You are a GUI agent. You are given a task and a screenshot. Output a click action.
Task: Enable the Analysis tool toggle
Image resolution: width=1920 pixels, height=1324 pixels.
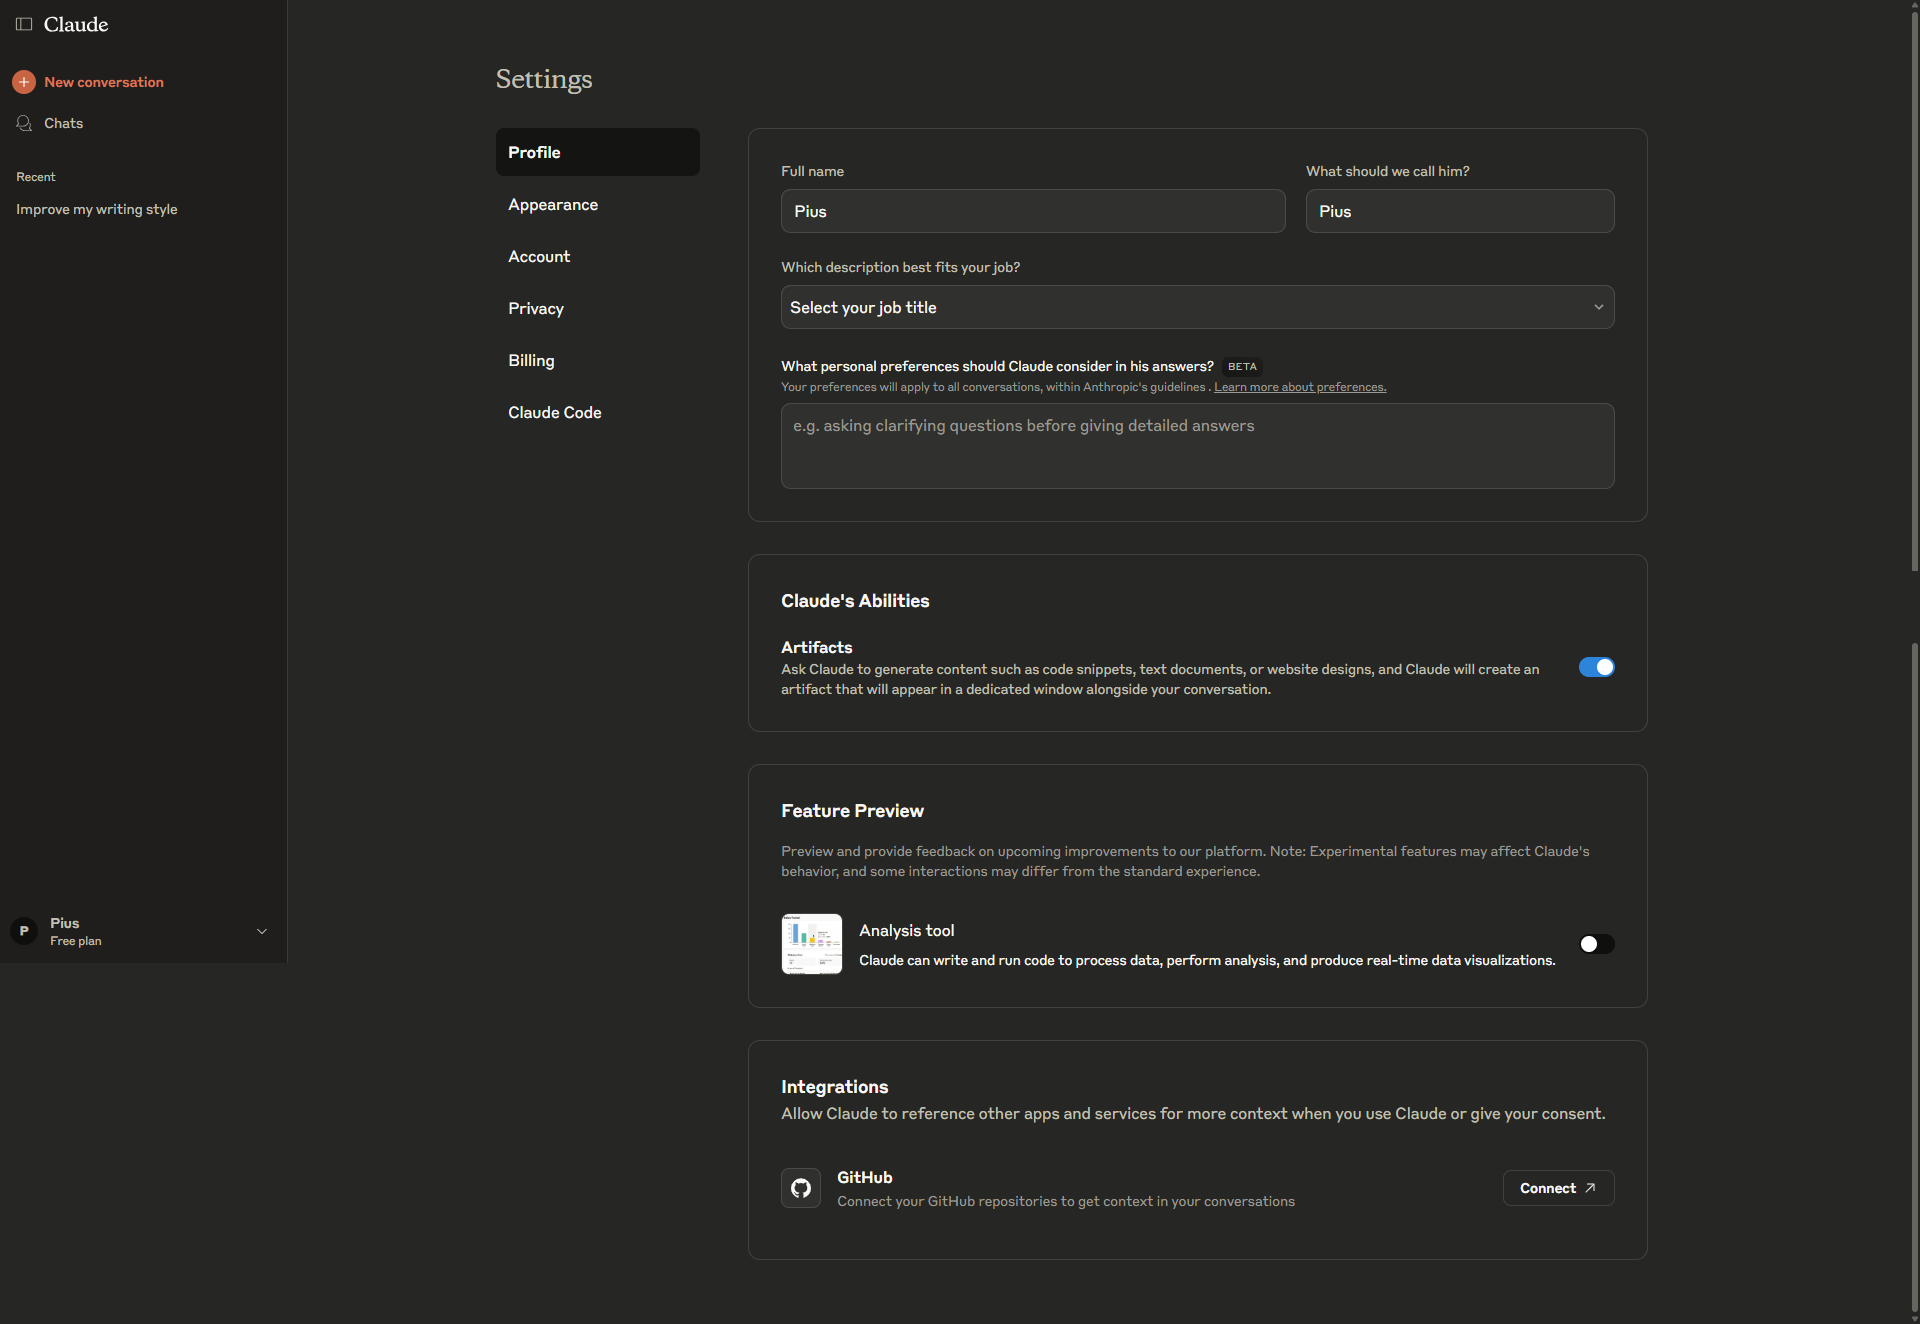pos(1596,944)
